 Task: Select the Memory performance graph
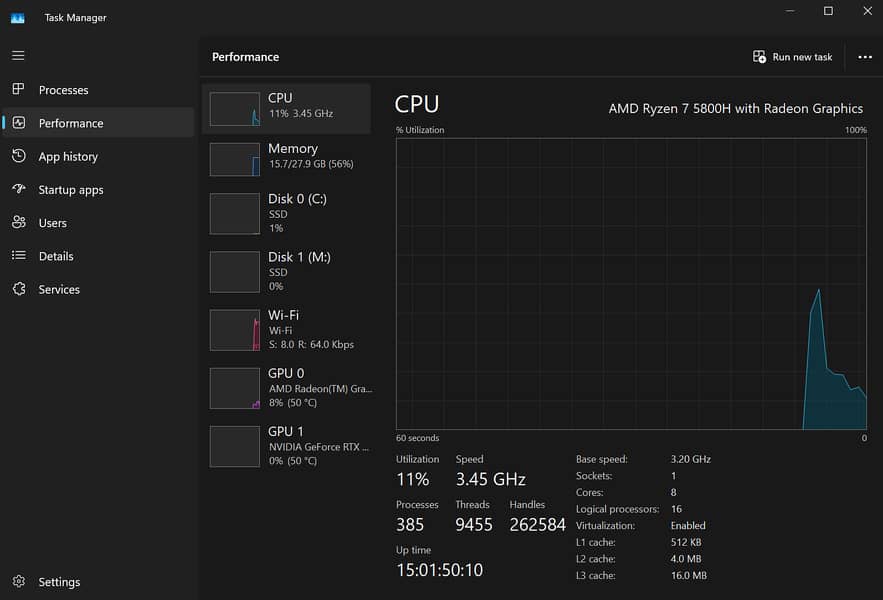point(286,156)
